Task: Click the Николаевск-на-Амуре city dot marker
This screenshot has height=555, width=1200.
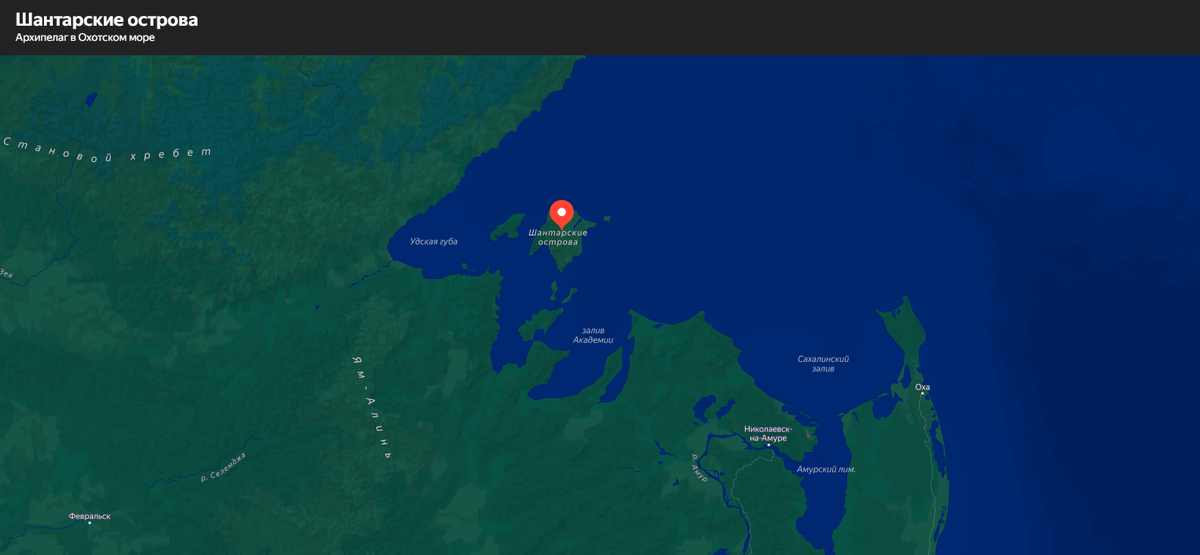Action: 768,446
